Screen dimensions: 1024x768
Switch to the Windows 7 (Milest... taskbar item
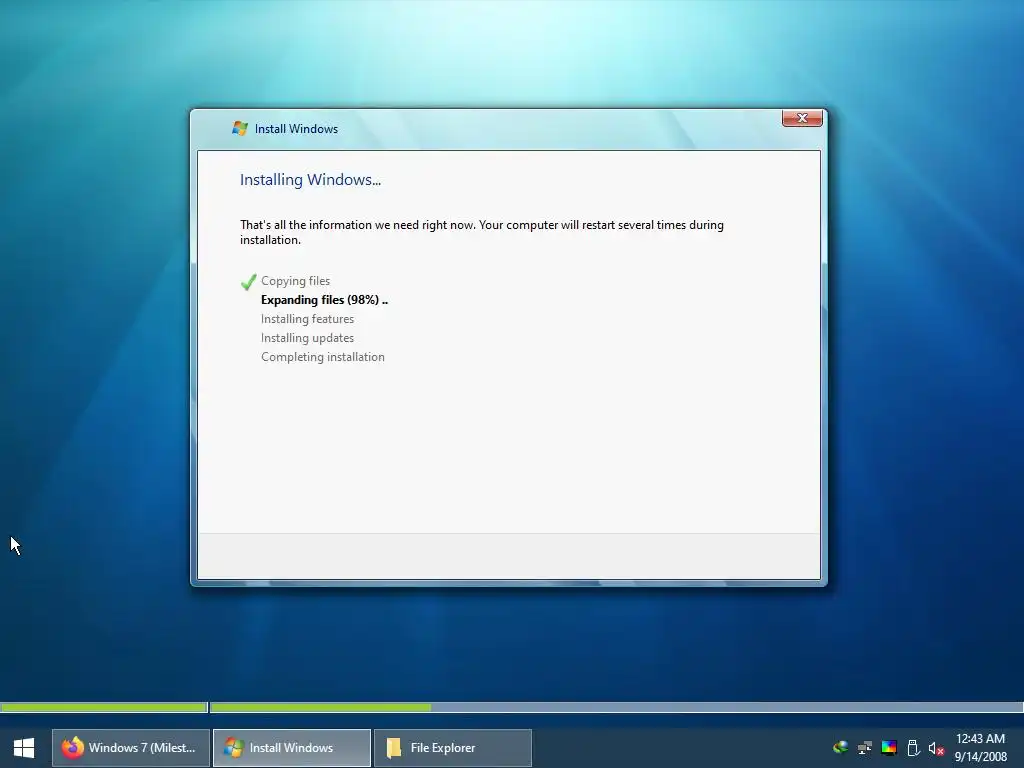[131, 748]
